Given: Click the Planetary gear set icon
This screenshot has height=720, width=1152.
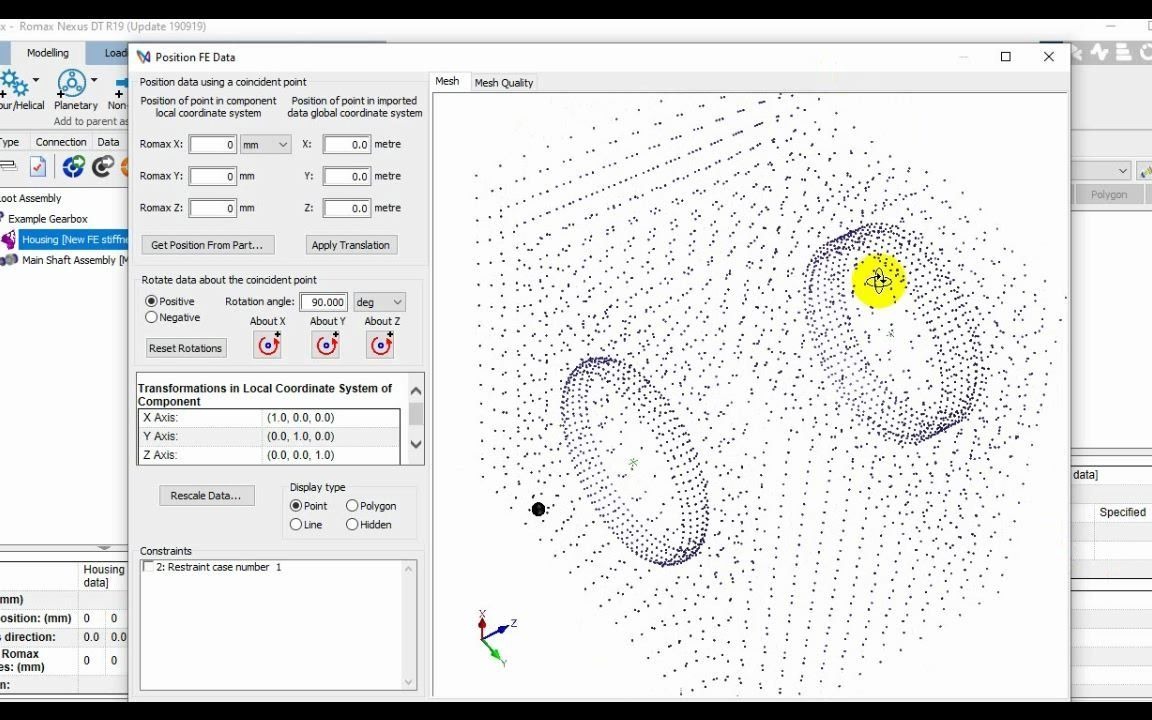Looking at the screenshot, I should tap(71, 83).
